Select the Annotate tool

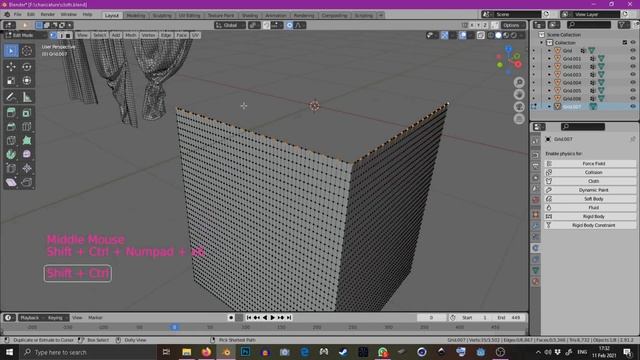click(11, 97)
